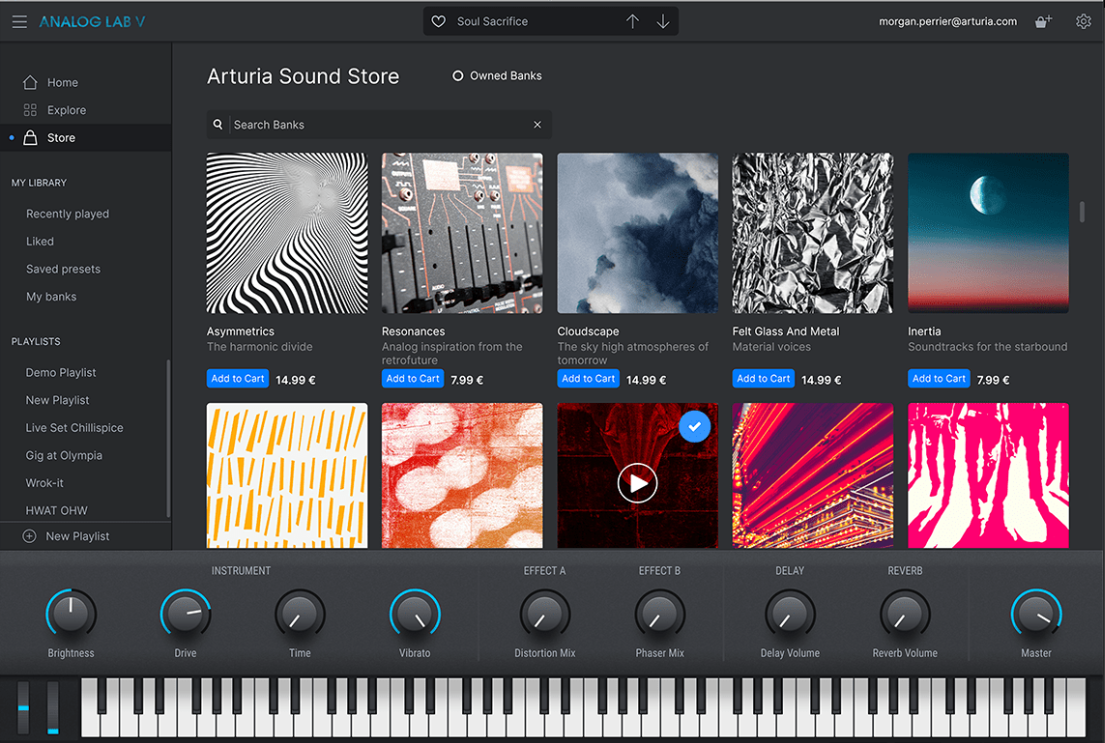1105x743 pixels.
Task: Play the preview of the red bank
Action: click(637, 484)
